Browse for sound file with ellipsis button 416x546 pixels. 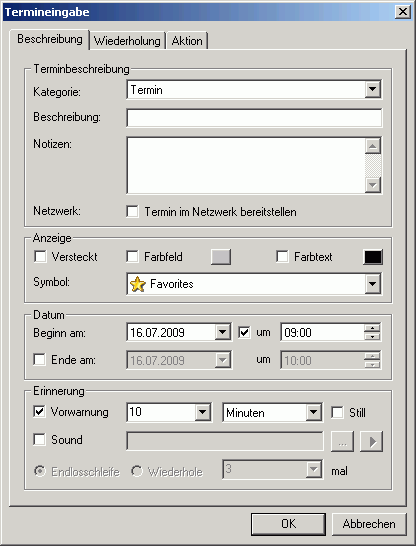click(x=342, y=441)
